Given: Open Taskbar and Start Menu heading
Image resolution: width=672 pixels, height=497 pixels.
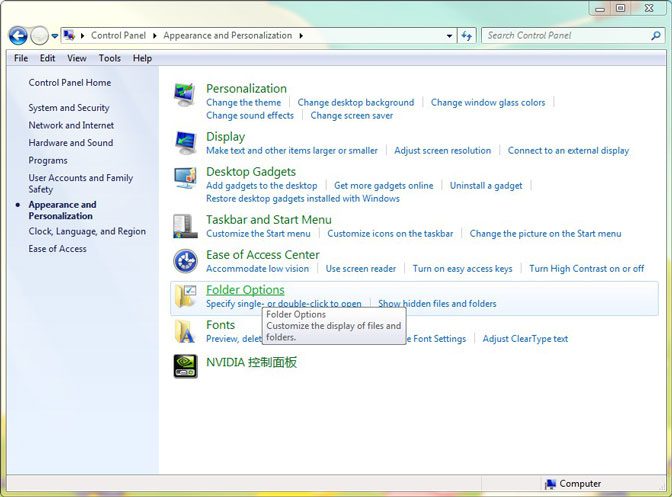Looking at the screenshot, I should coord(269,220).
